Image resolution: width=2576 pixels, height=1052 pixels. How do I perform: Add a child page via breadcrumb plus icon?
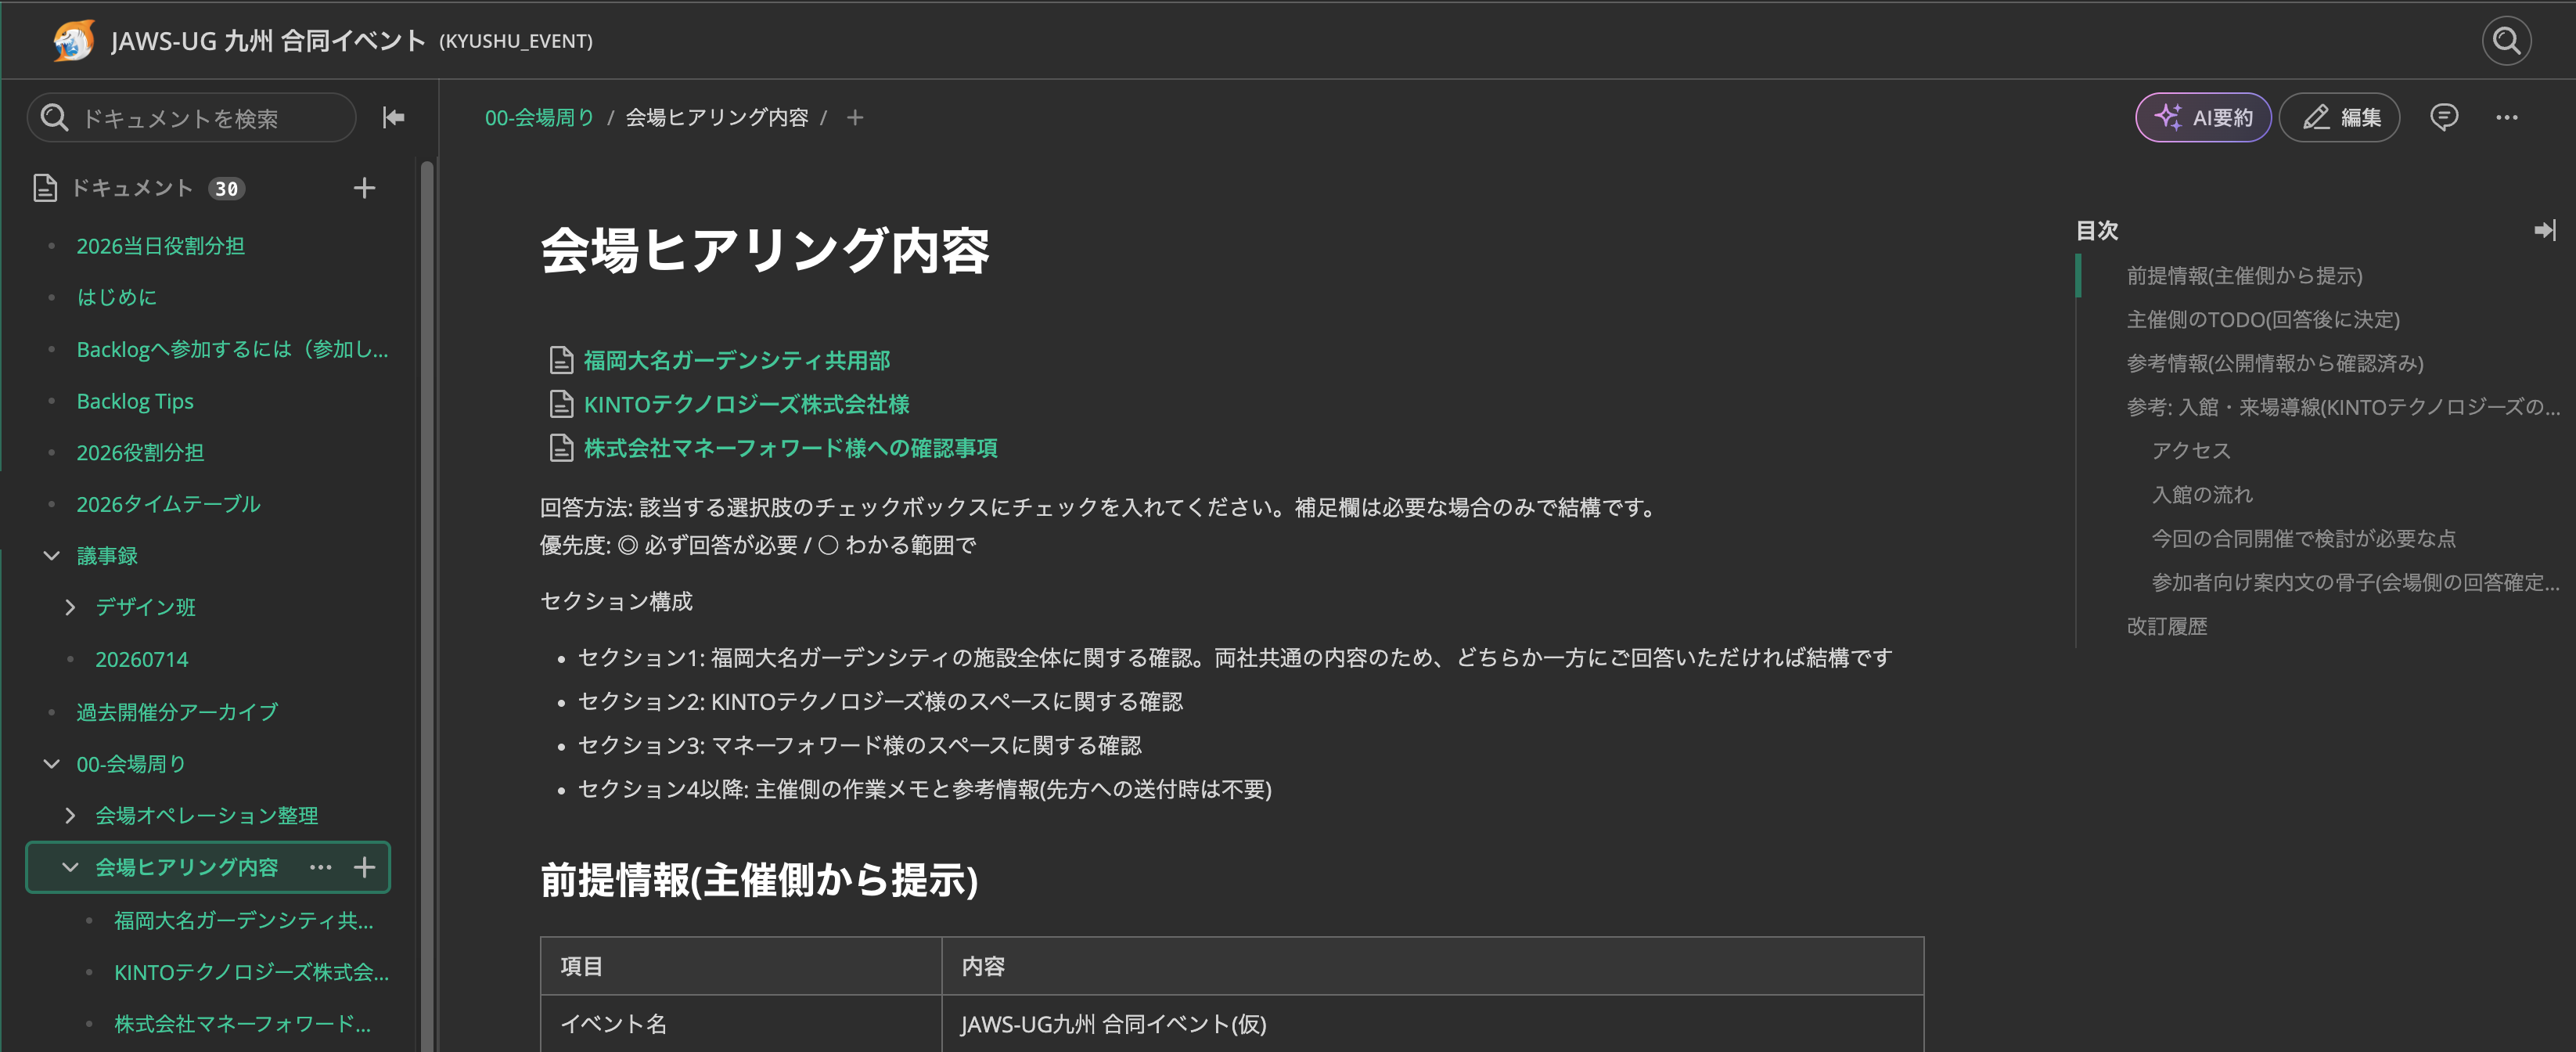[x=855, y=118]
